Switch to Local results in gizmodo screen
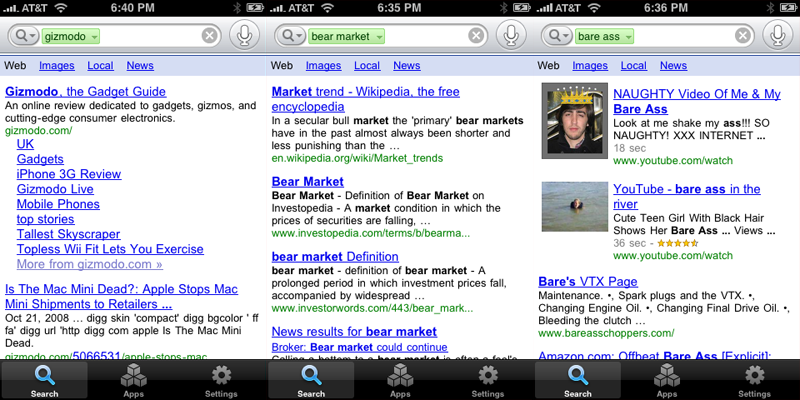The height and width of the screenshot is (400, 800). coord(101,66)
